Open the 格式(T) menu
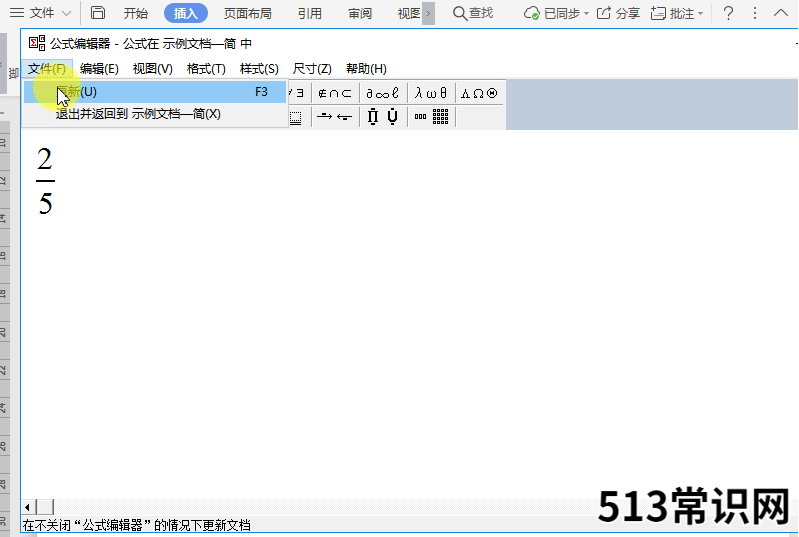The width and height of the screenshot is (799, 537). (206, 68)
